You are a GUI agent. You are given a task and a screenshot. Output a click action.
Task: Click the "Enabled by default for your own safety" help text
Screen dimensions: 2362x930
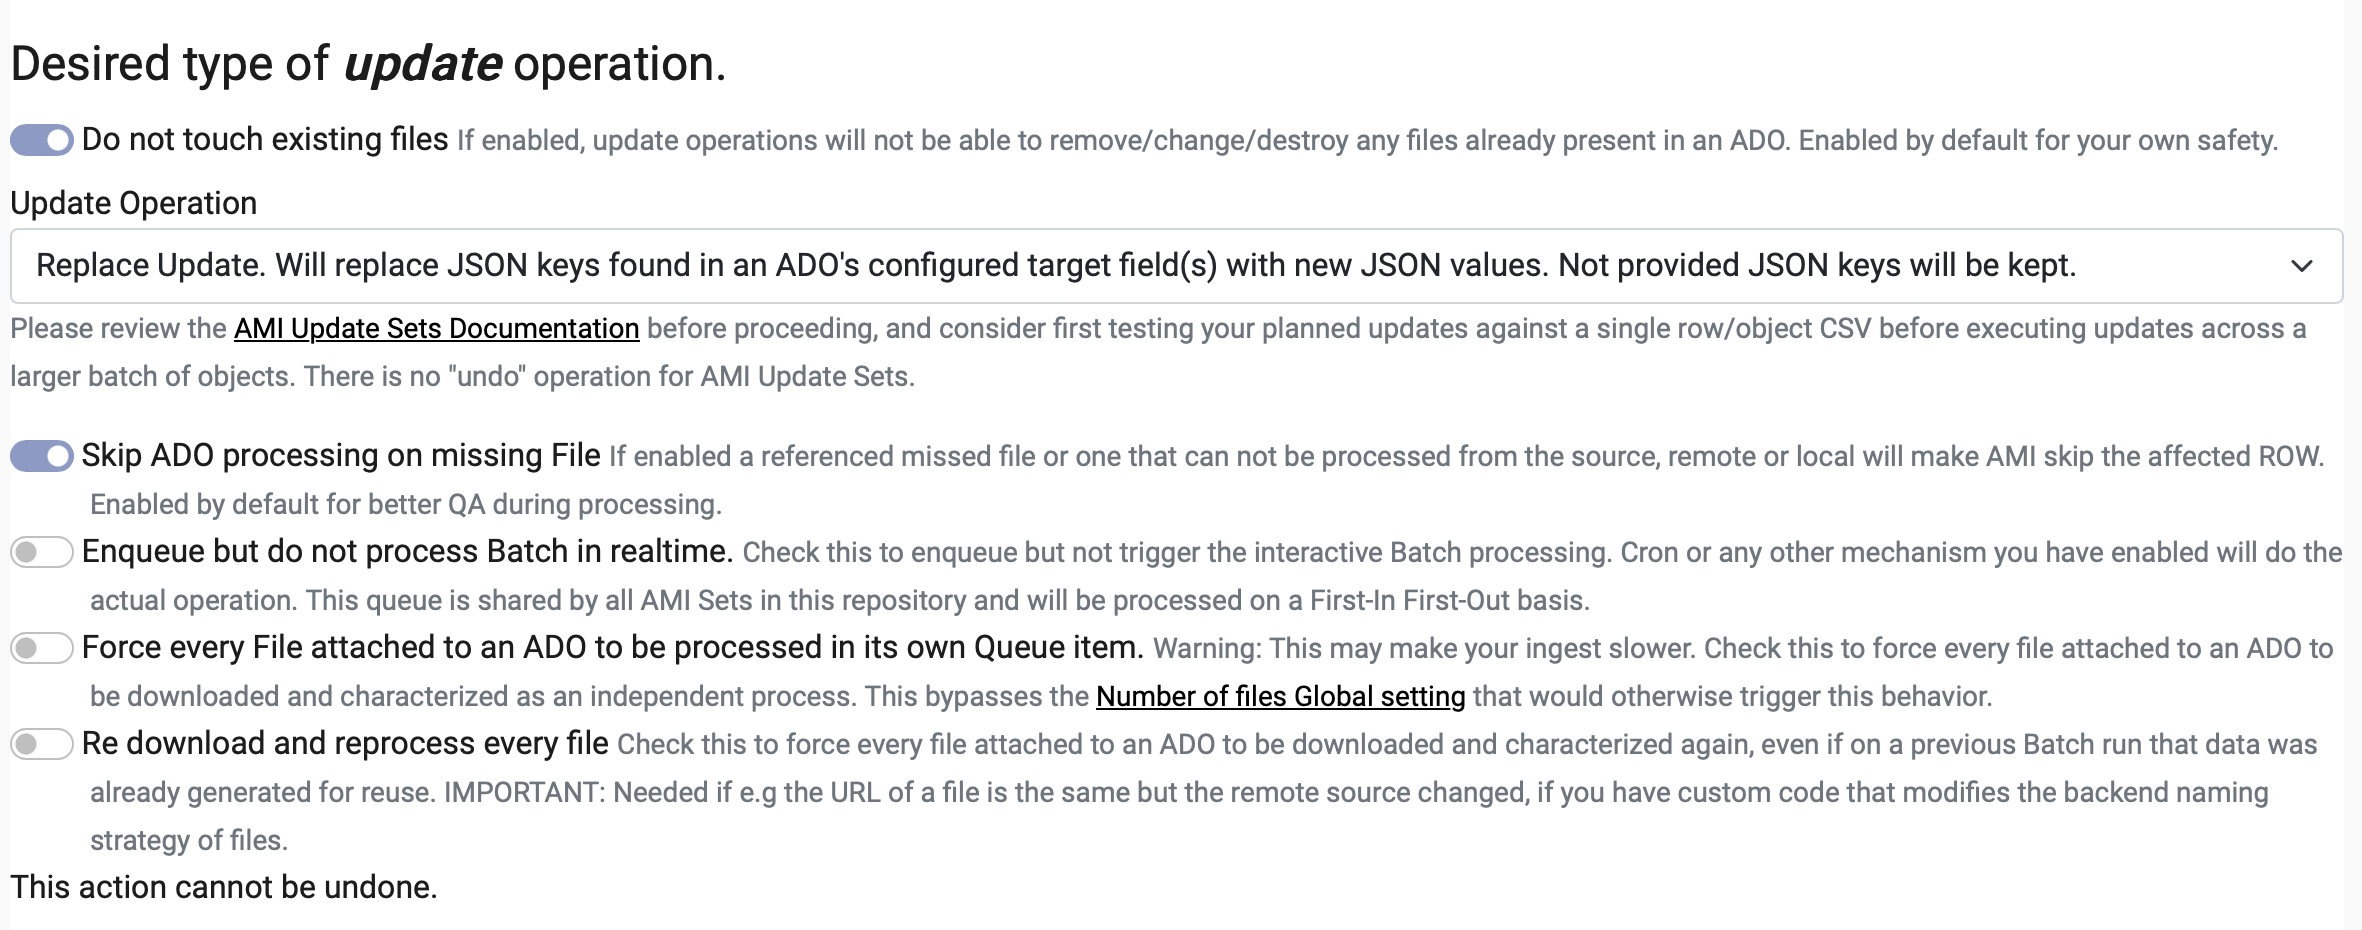coord(2038,141)
